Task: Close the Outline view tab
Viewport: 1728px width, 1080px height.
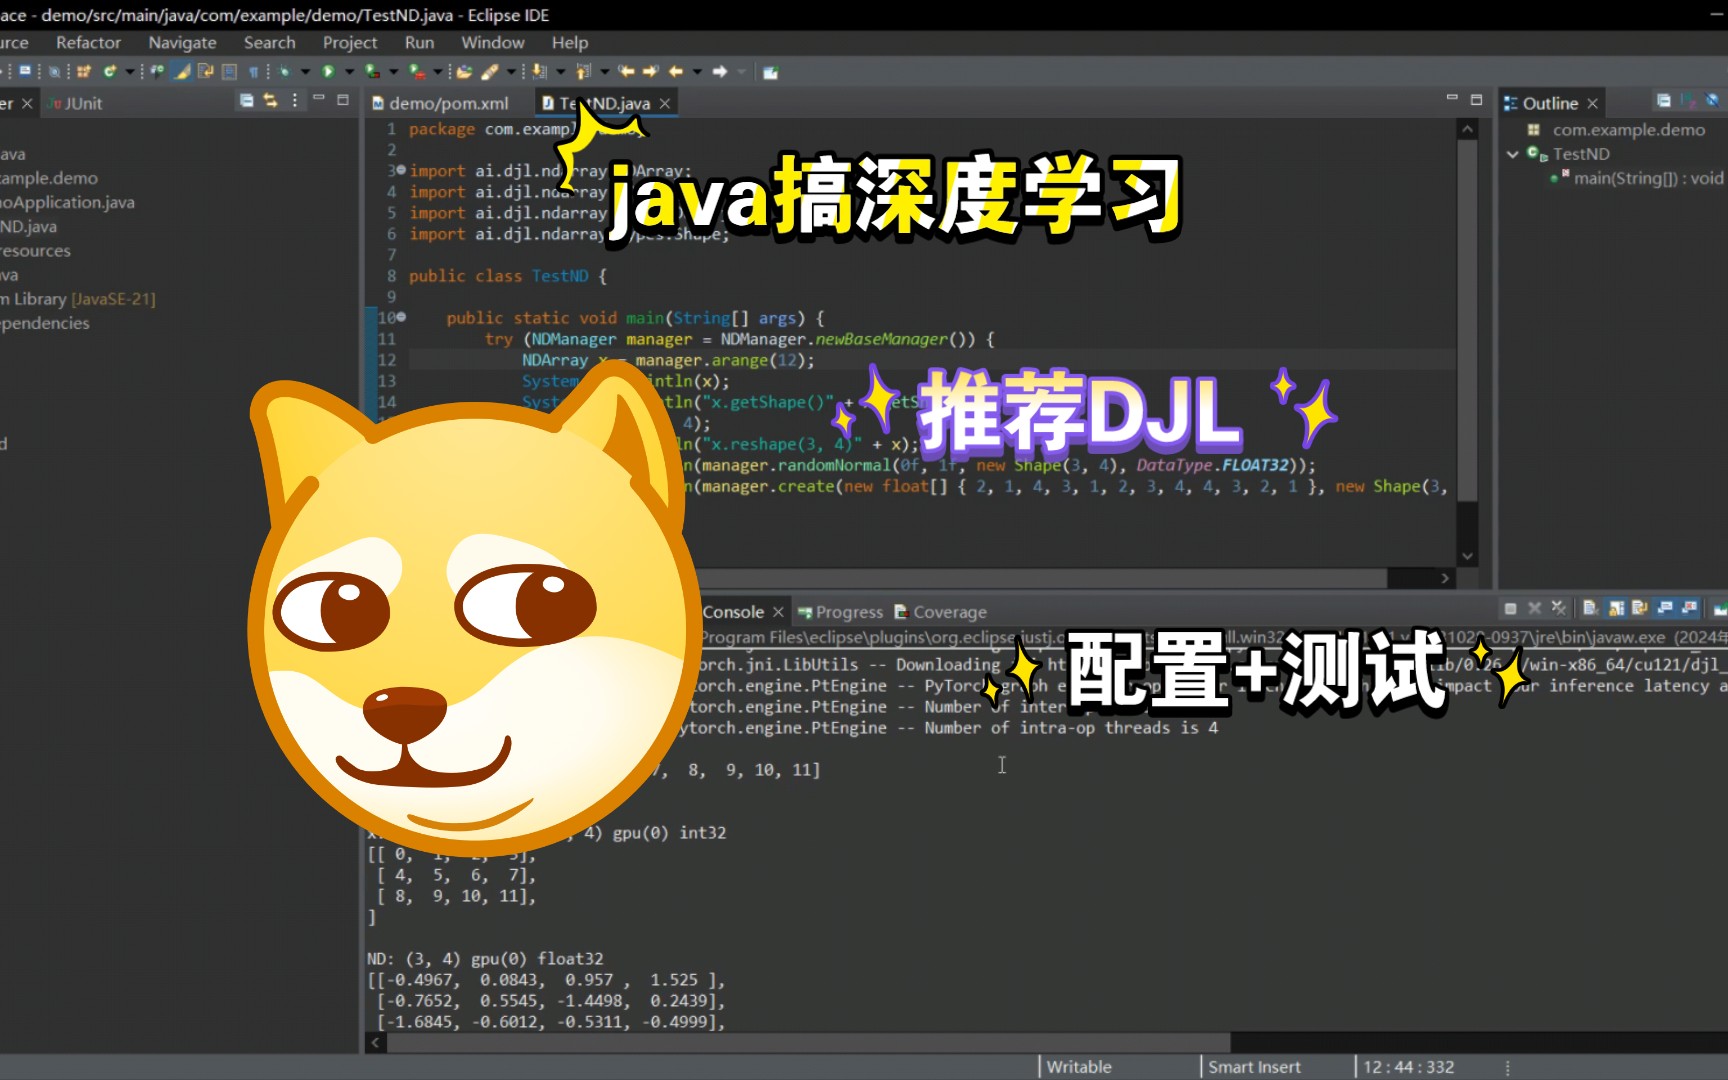Action: tap(1592, 103)
